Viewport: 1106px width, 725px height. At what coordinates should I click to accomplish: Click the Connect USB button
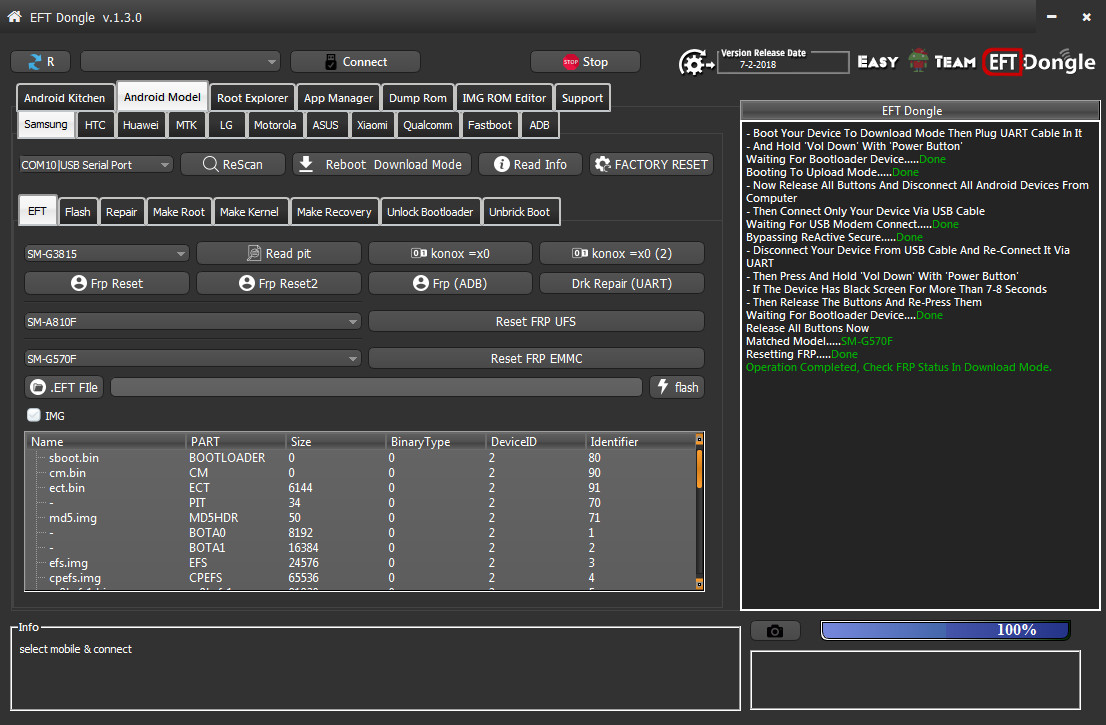356,62
